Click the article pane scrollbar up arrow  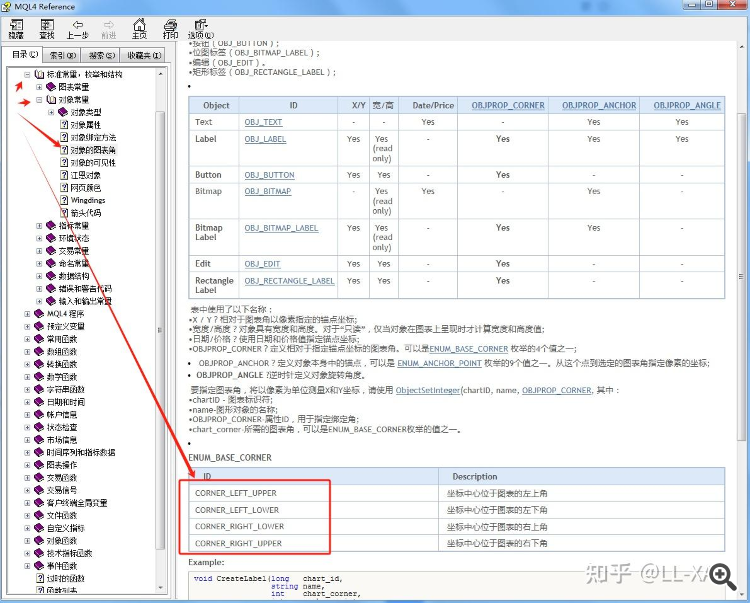click(x=742, y=47)
